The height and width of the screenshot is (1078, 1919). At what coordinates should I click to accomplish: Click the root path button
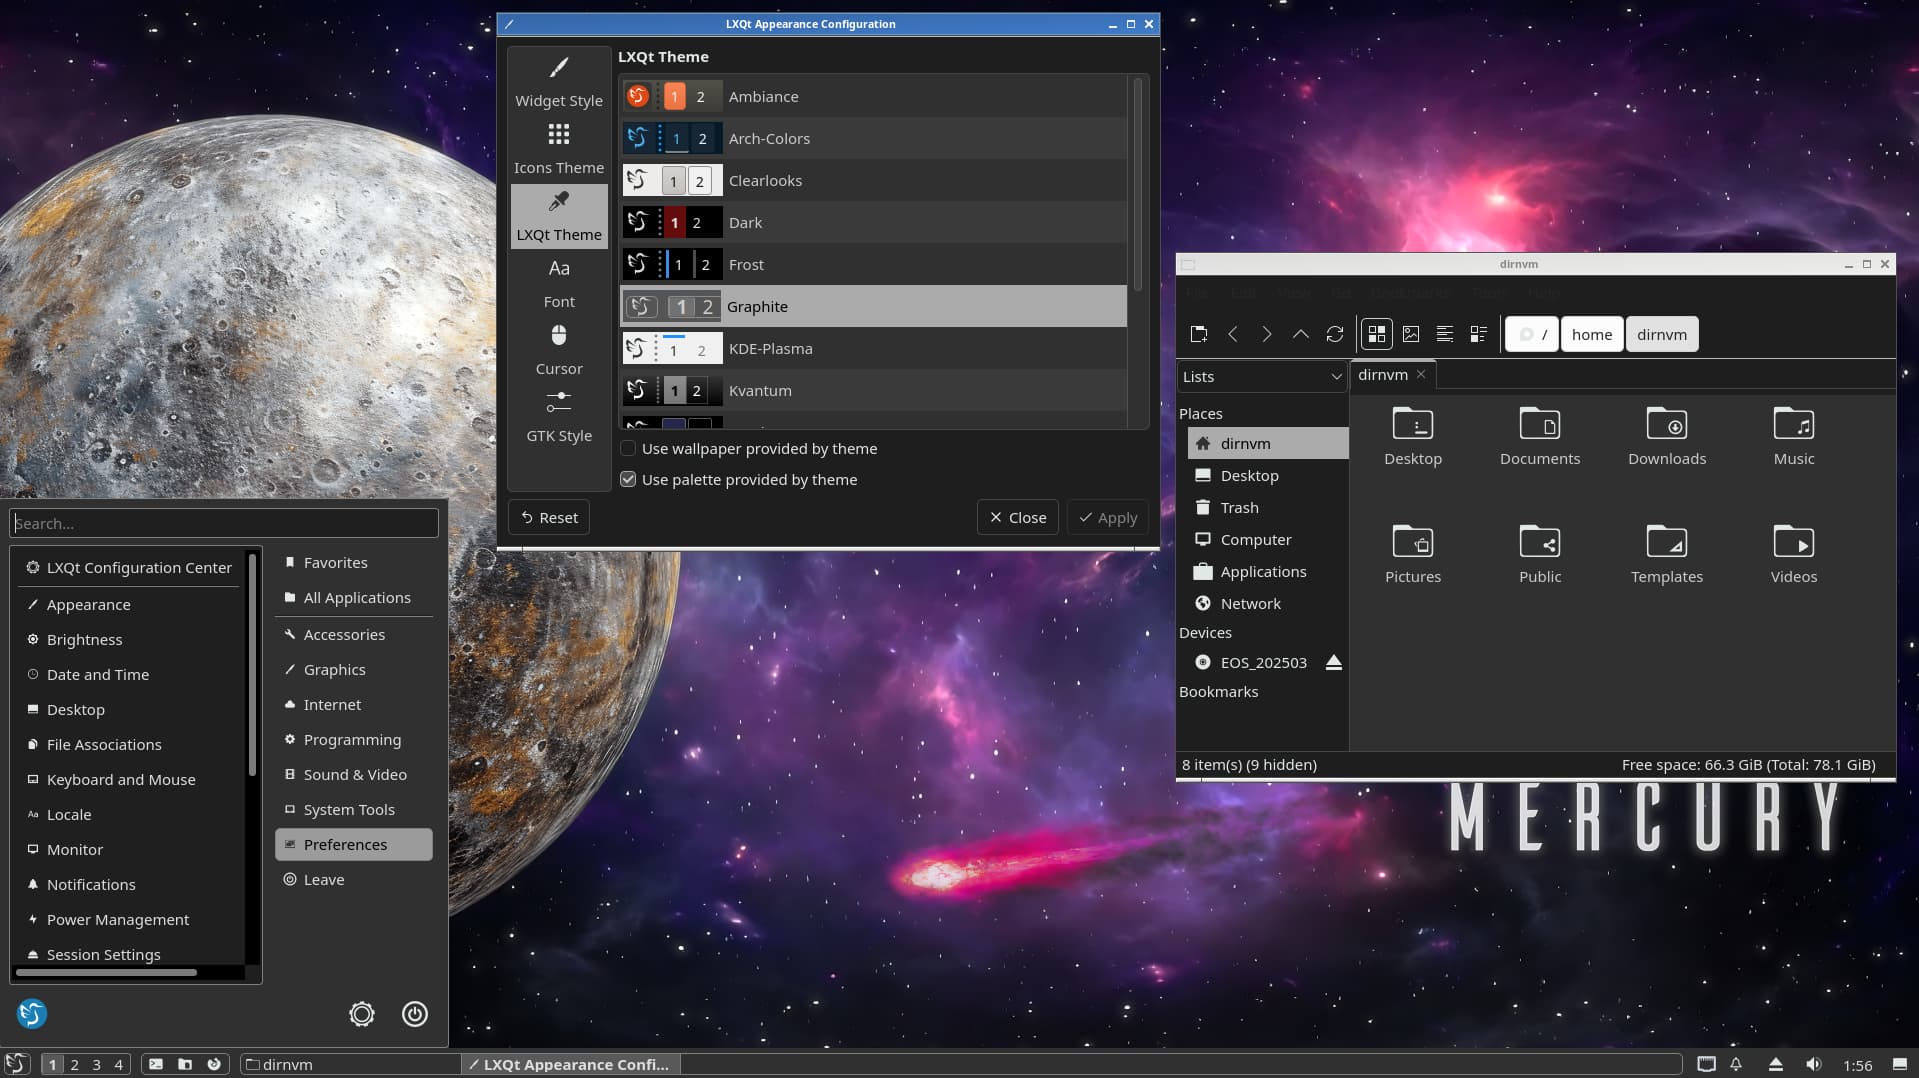[1532, 334]
